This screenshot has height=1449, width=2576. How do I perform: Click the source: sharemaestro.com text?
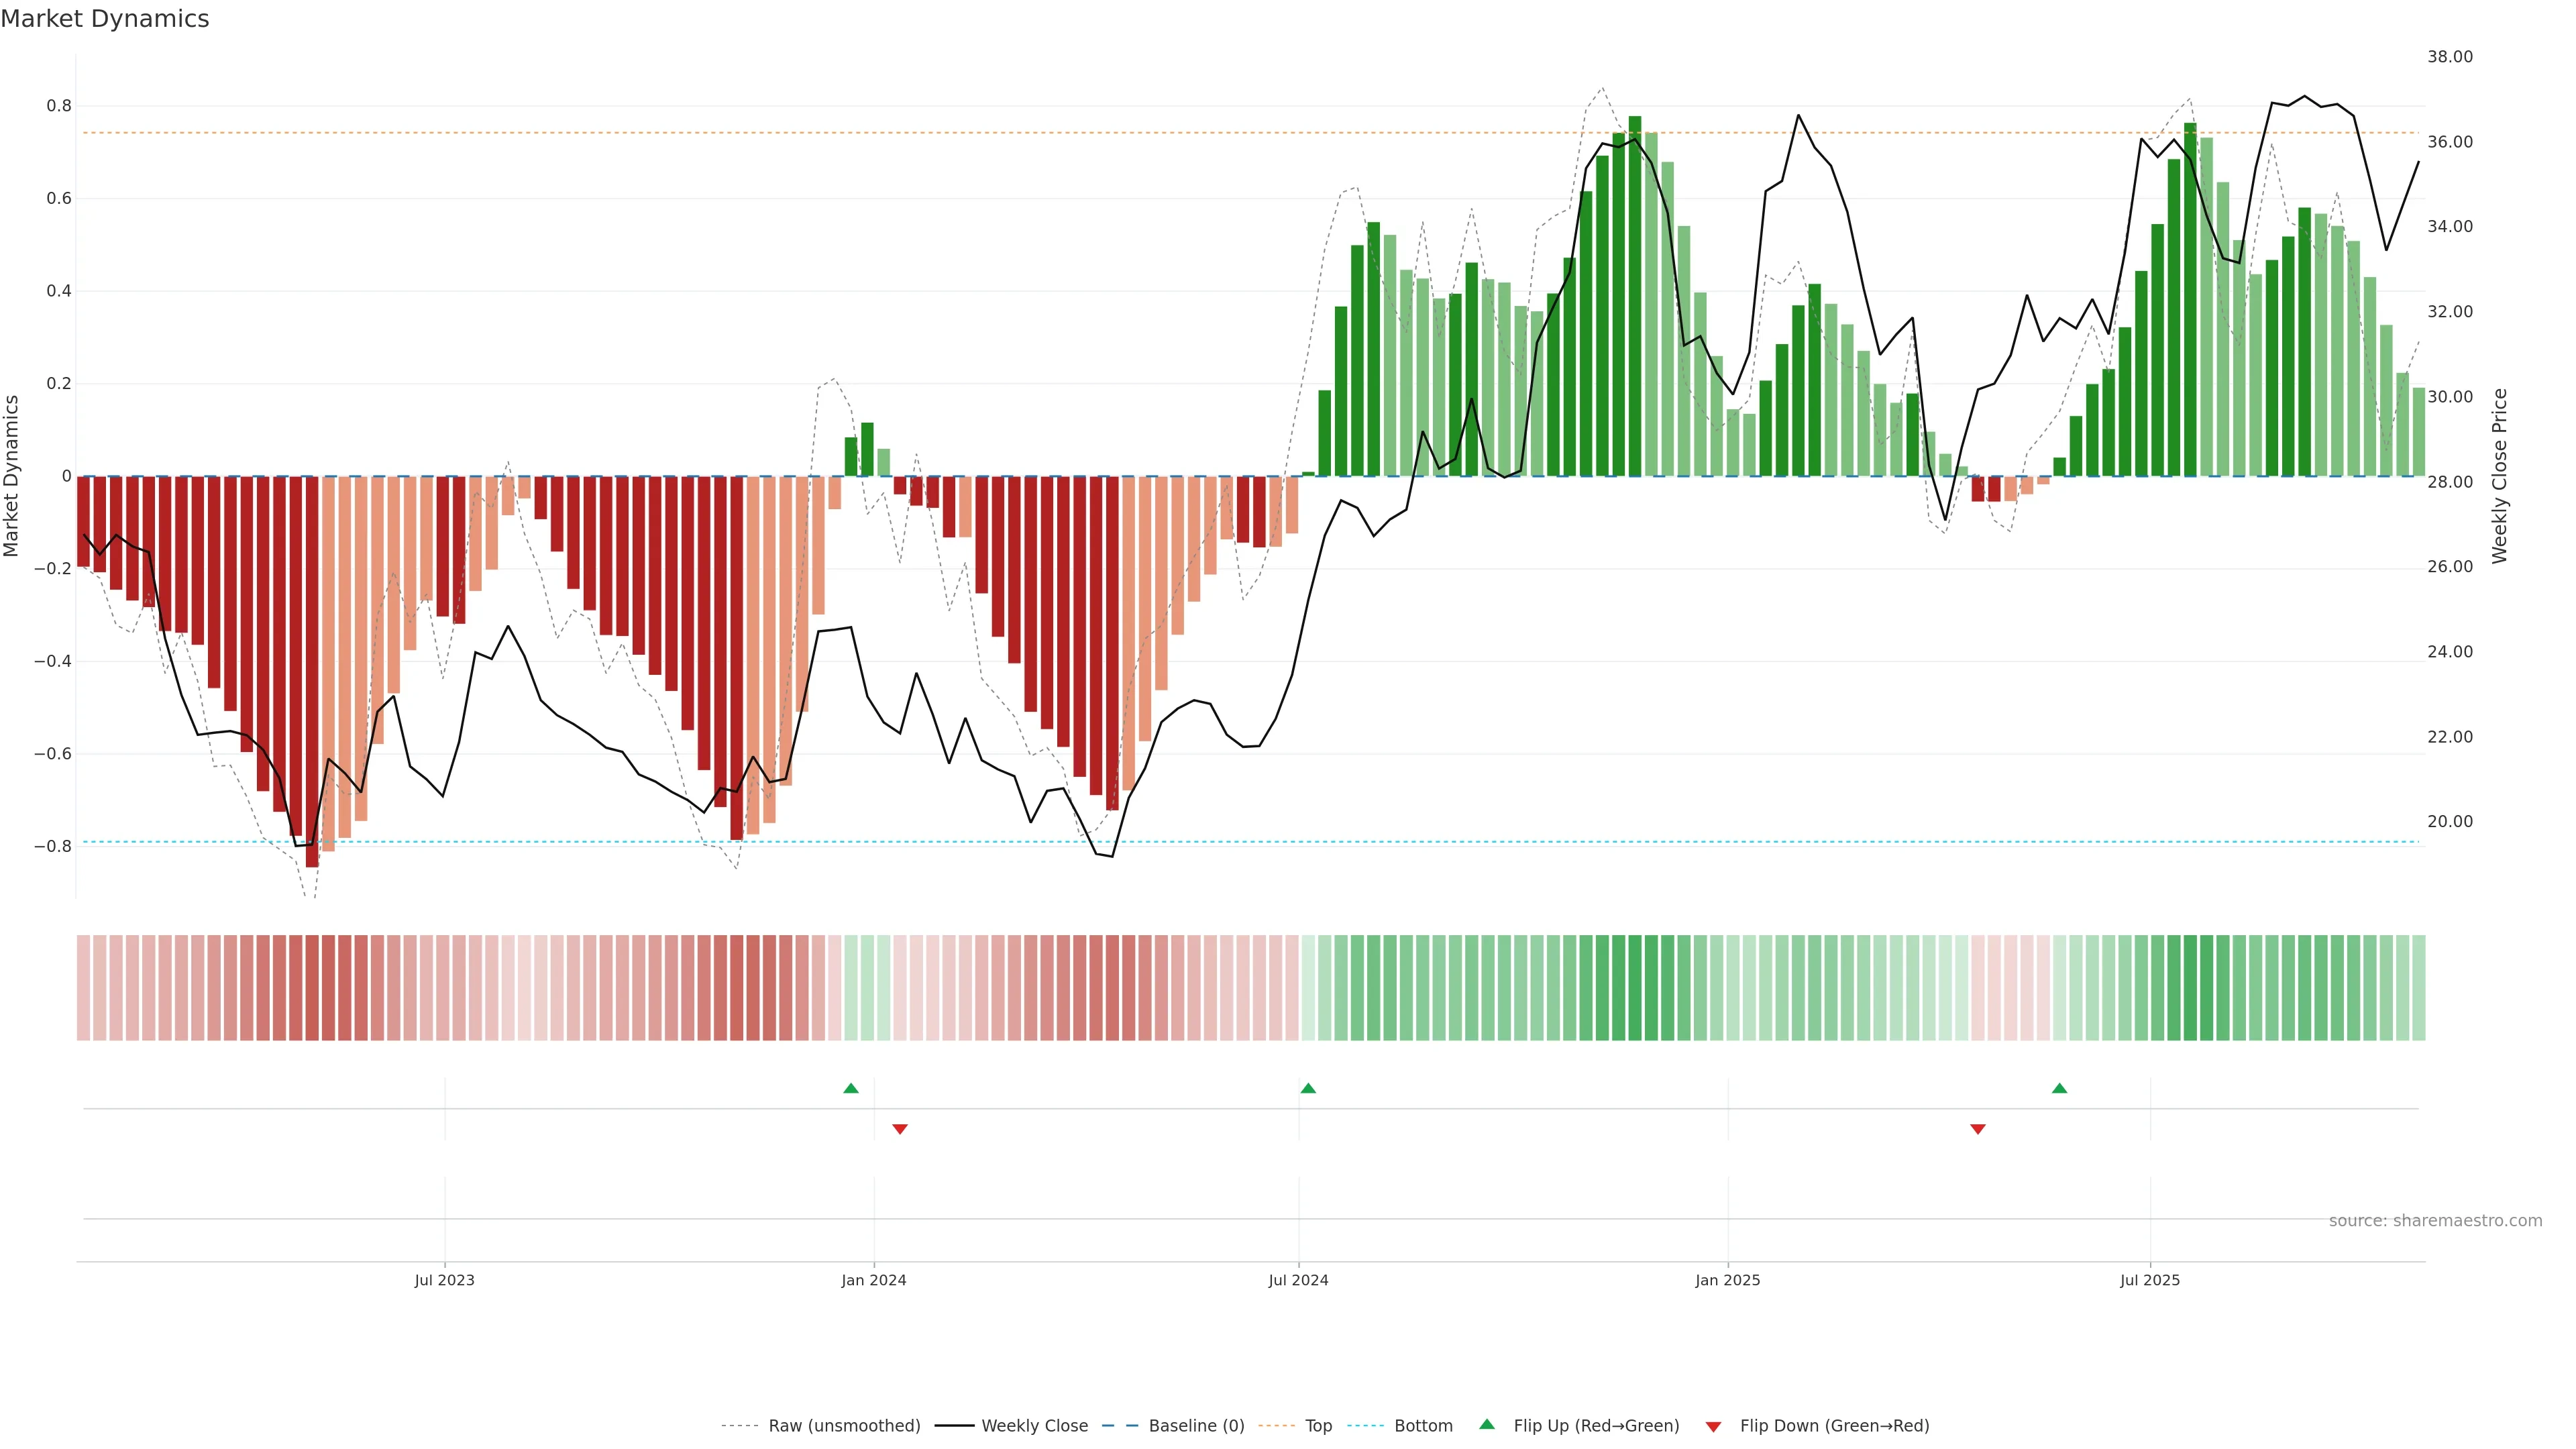[2435, 1221]
